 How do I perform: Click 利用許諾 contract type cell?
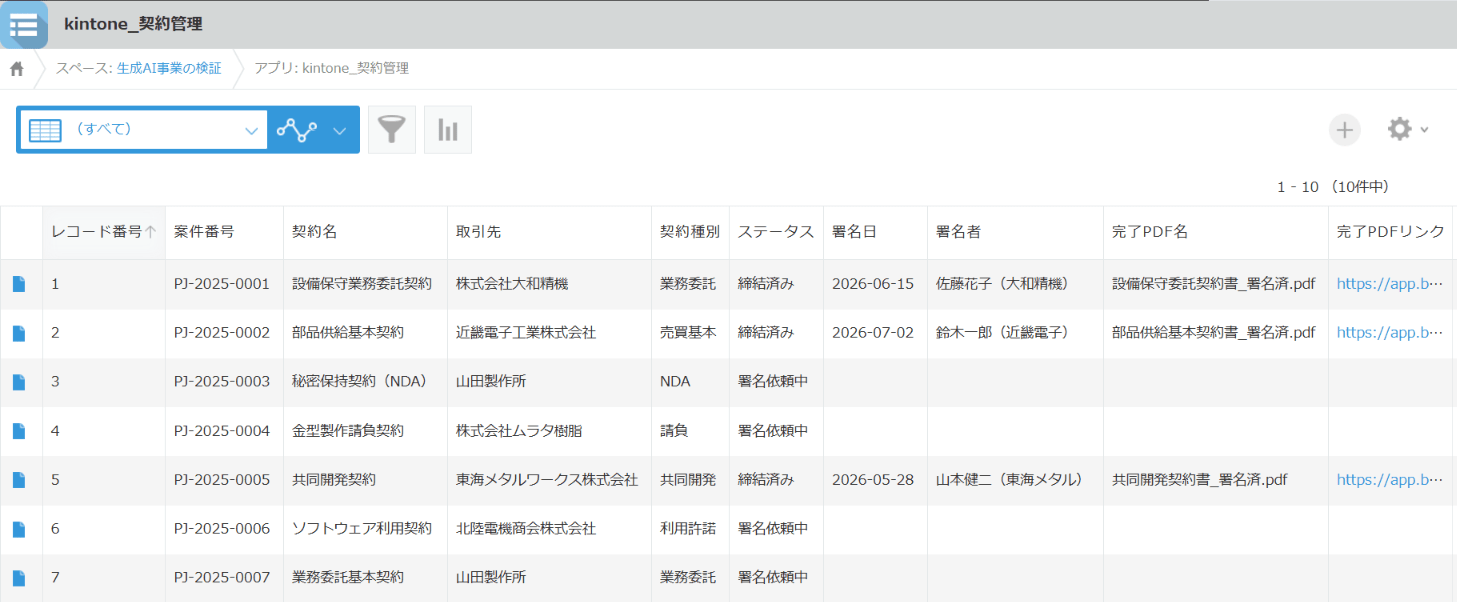click(688, 529)
